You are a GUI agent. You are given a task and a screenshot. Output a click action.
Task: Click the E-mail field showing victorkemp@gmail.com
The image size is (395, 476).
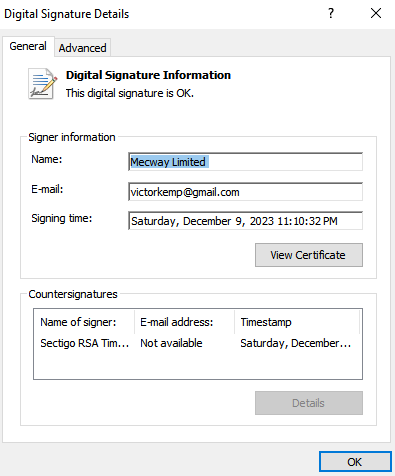pyautogui.click(x=245, y=192)
